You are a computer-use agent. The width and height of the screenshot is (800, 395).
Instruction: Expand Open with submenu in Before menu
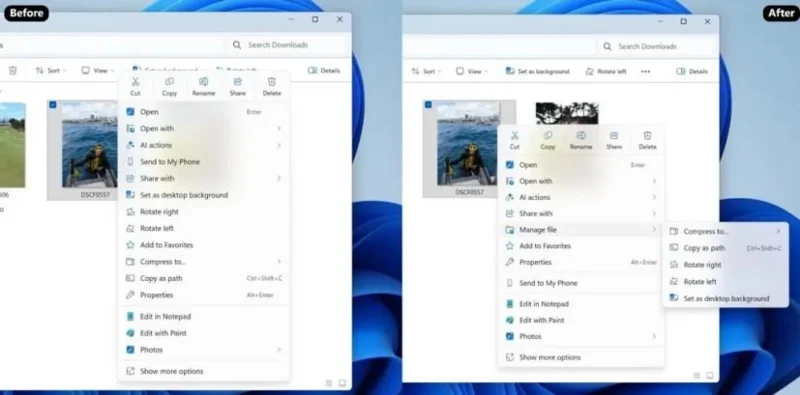(204, 129)
